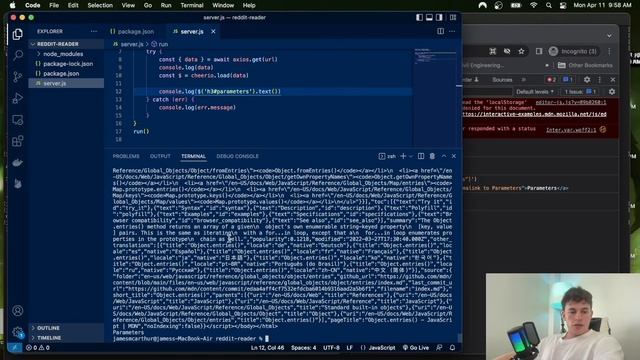The width and height of the screenshot is (640, 360).
Task: Kill the terminal with trash icon
Action: 432,156
